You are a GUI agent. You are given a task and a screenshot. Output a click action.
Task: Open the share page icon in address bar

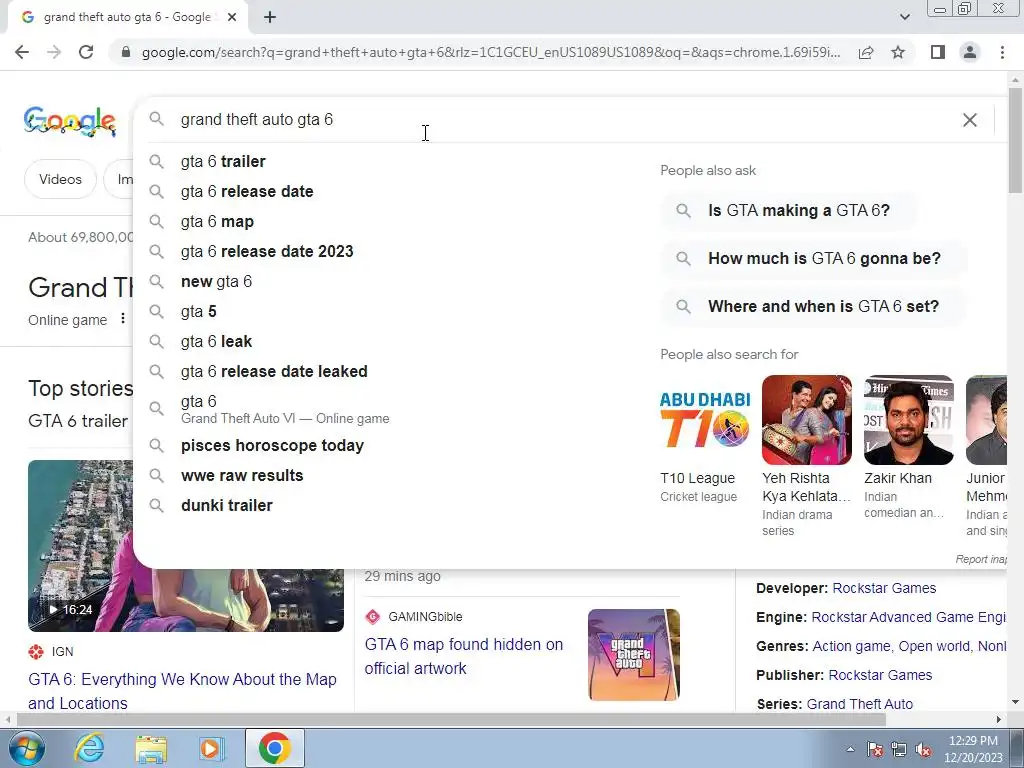(866, 52)
